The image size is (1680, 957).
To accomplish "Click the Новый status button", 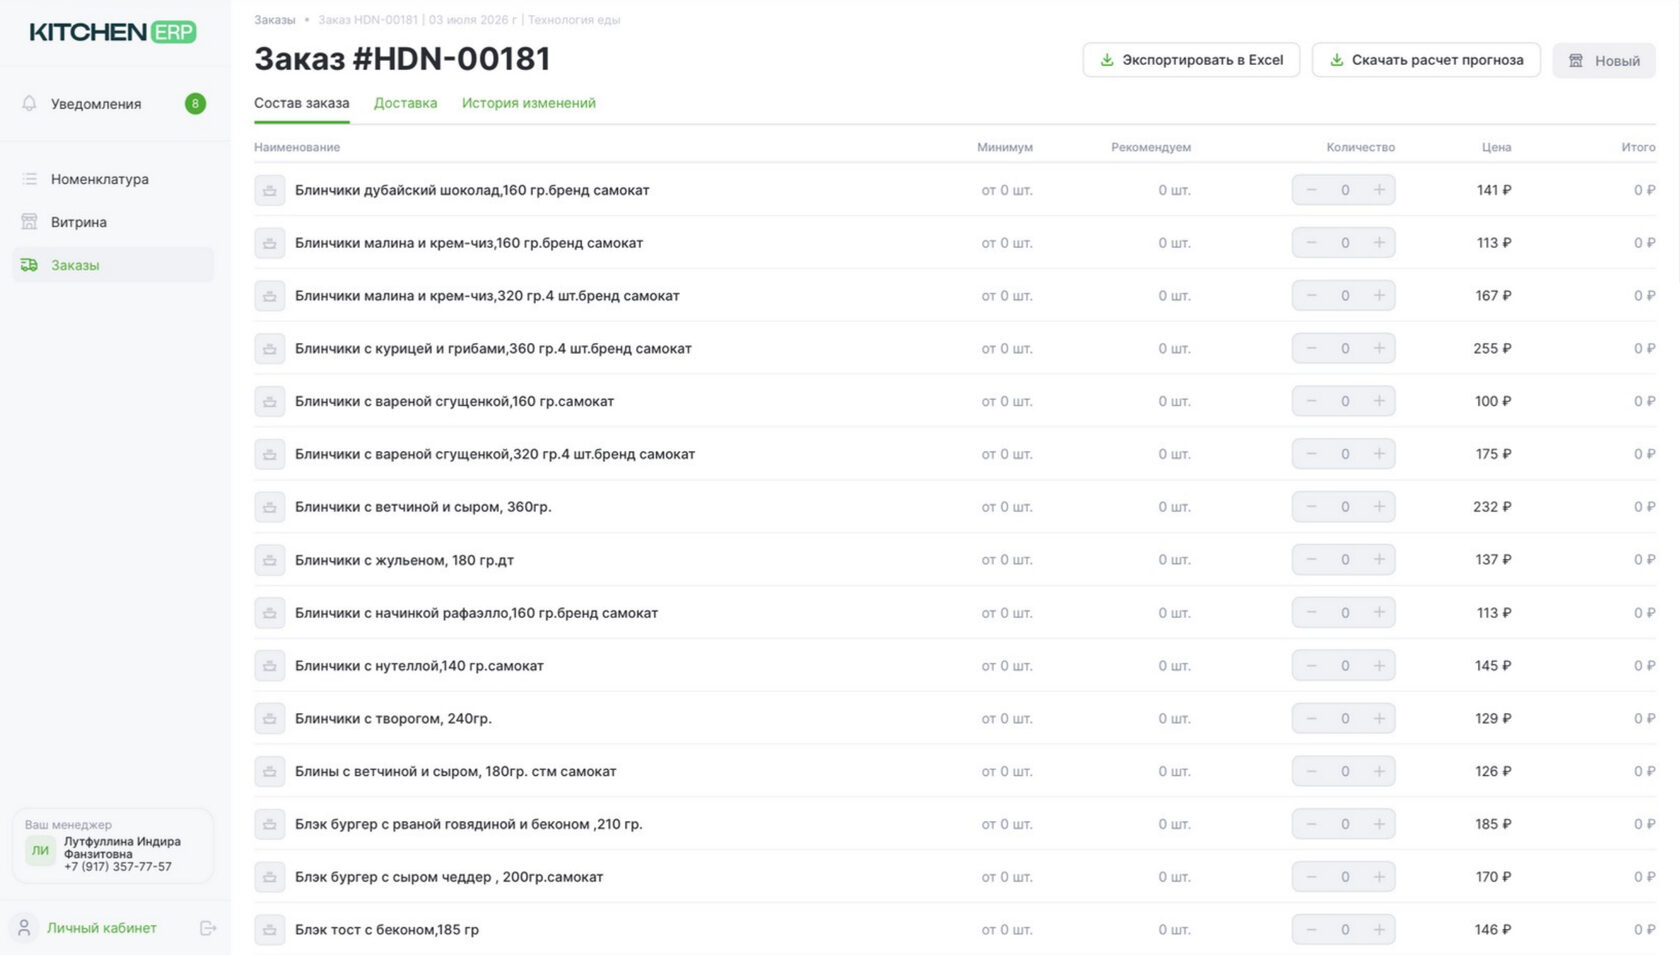I will coord(1604,61).
